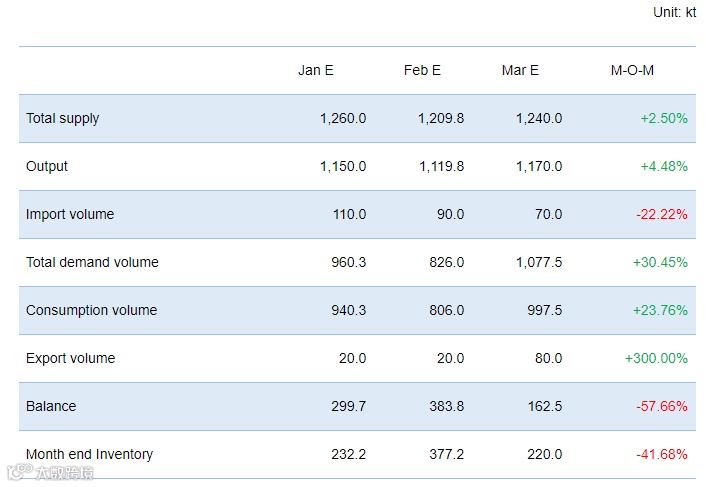The height and width of the screenshot is (487, 706).
Task: Click the 383.8 Feb balance value
Action: coord(446,406)
